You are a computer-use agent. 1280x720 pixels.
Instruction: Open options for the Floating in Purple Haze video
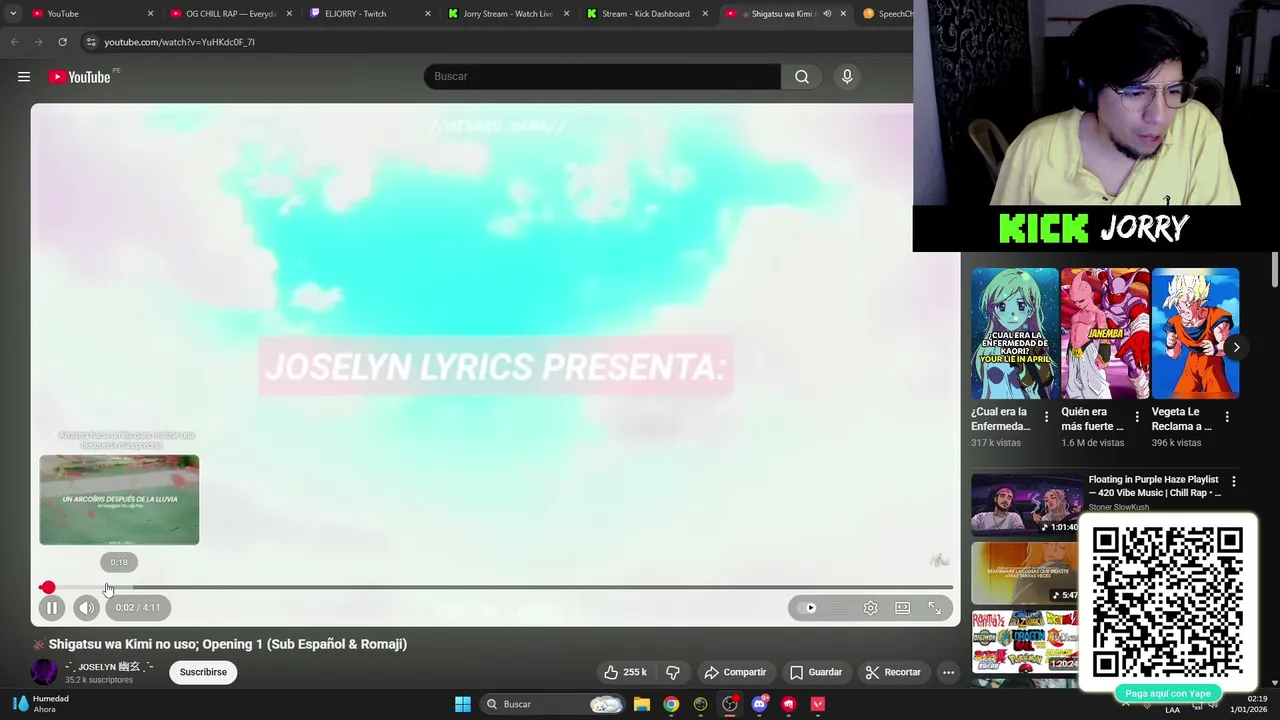(1233, 482)
